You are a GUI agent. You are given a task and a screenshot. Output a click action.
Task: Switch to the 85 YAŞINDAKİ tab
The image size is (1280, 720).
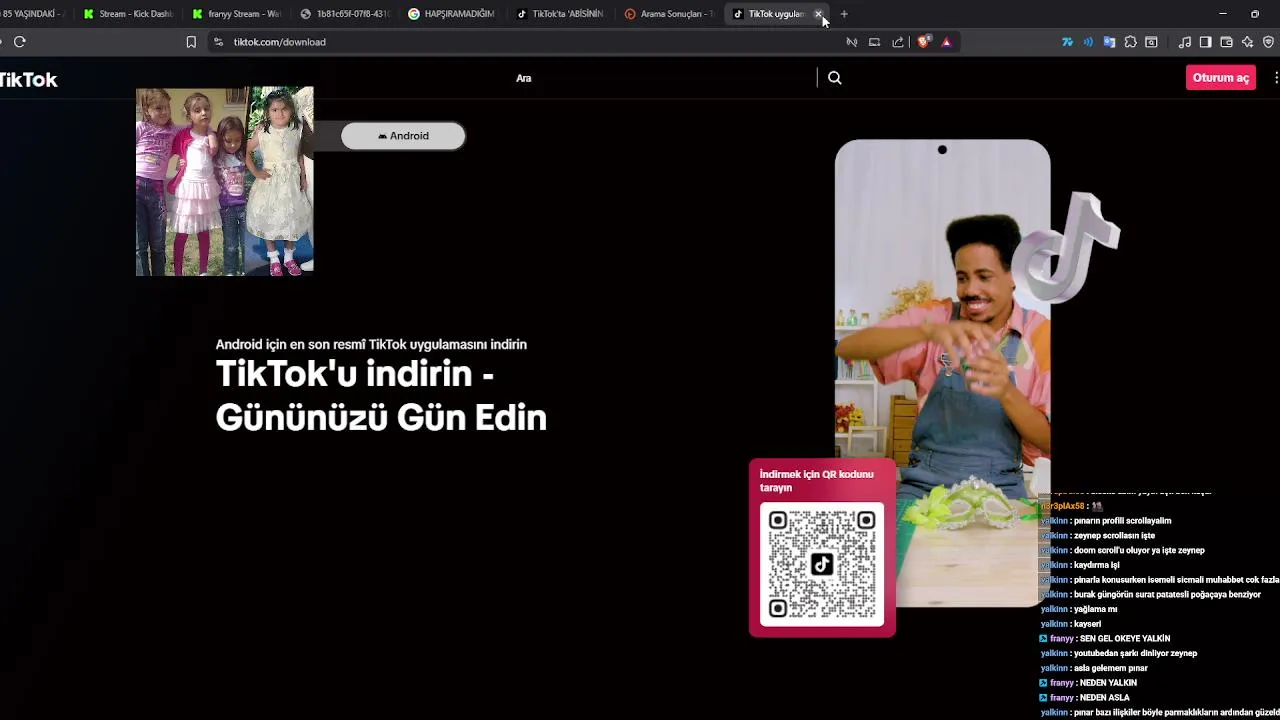click(x=34, y=14)
